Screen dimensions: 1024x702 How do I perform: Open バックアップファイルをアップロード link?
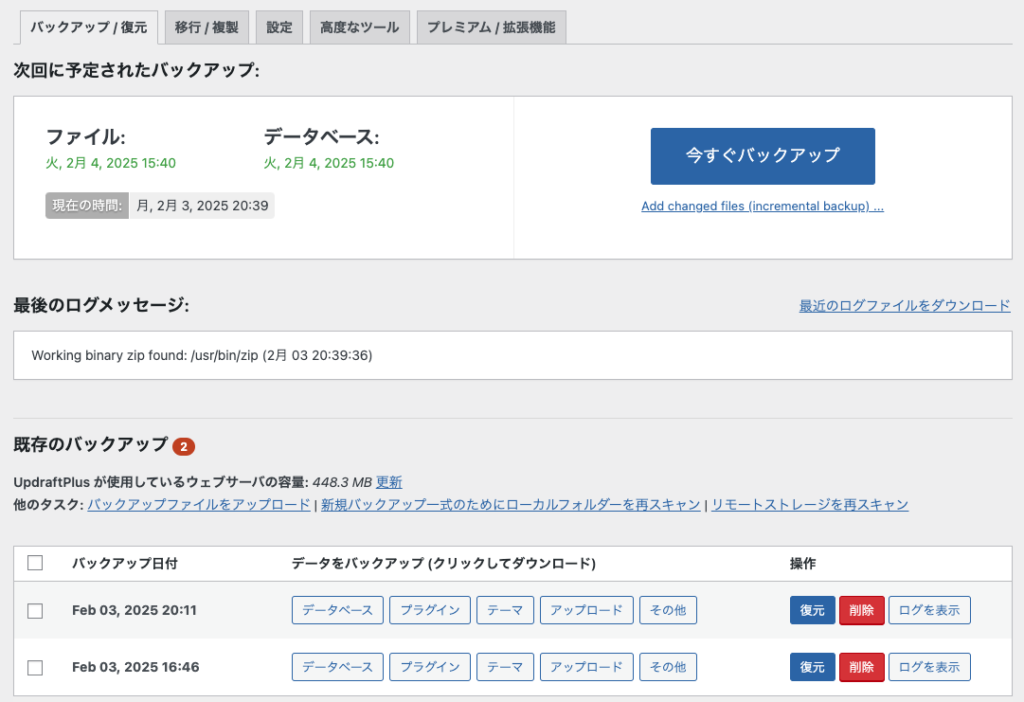click(x=202, y=505)
